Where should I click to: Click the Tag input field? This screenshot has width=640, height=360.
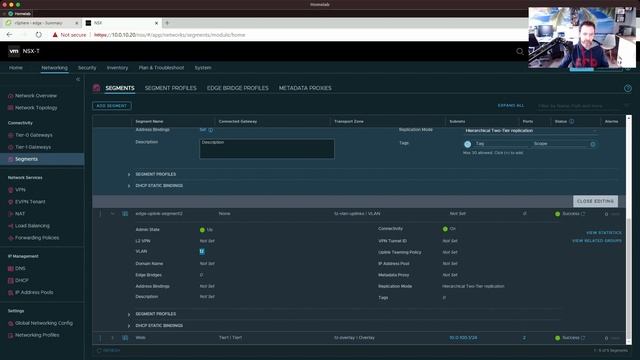coord(502,144)
